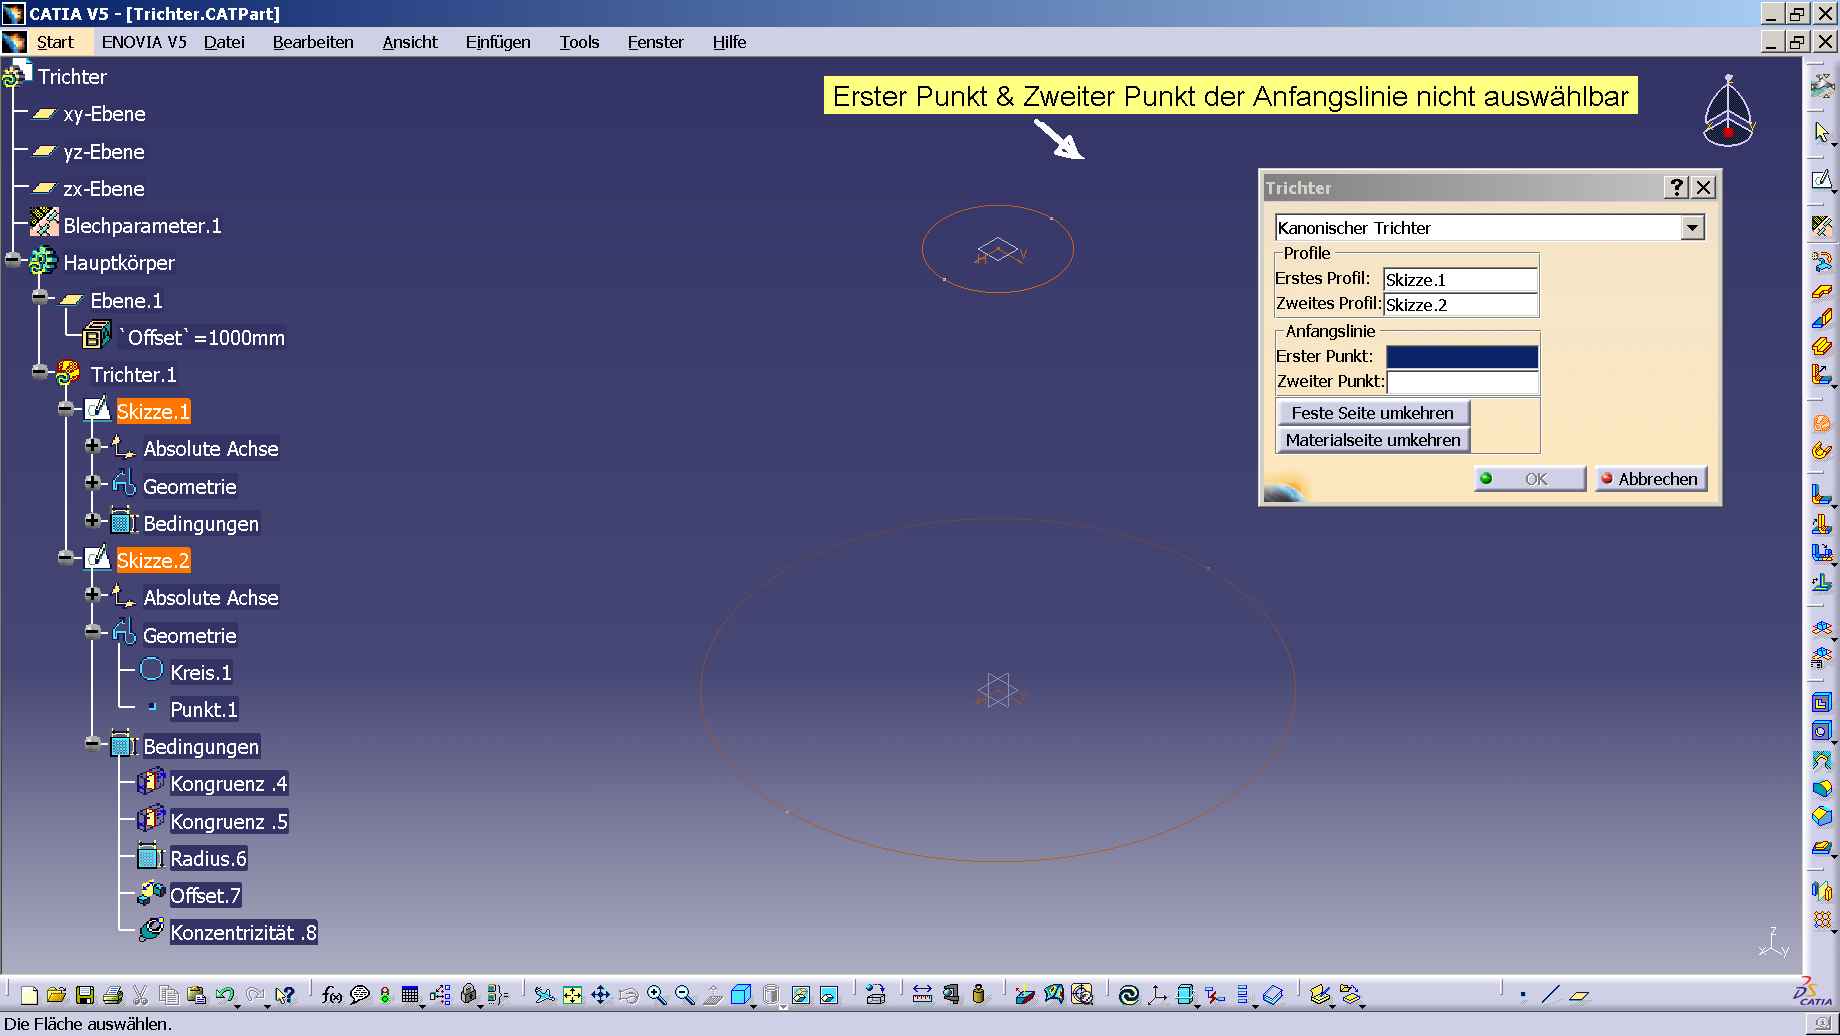Select Punkt.1 in the tree

[x=204, y=710]
